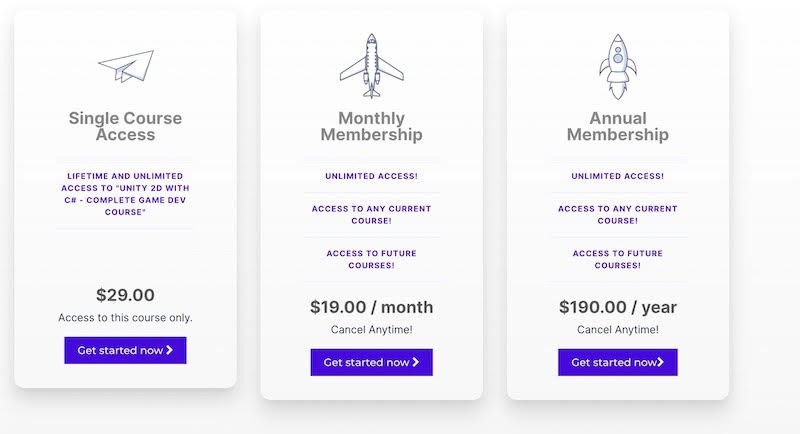Click chevron arrow on Annual Membership button
Viewport: 800px width, 434px height.
click(661, 362)
